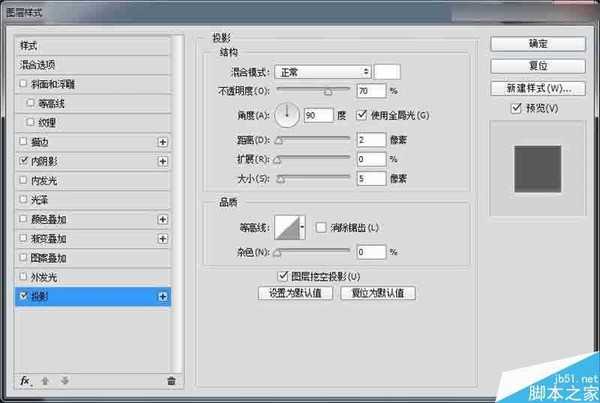The height and width of the screenshot is (403, 600).
Task: Enable the 等高线 sub-option checkbox
Action: click(x=31, y=103)
